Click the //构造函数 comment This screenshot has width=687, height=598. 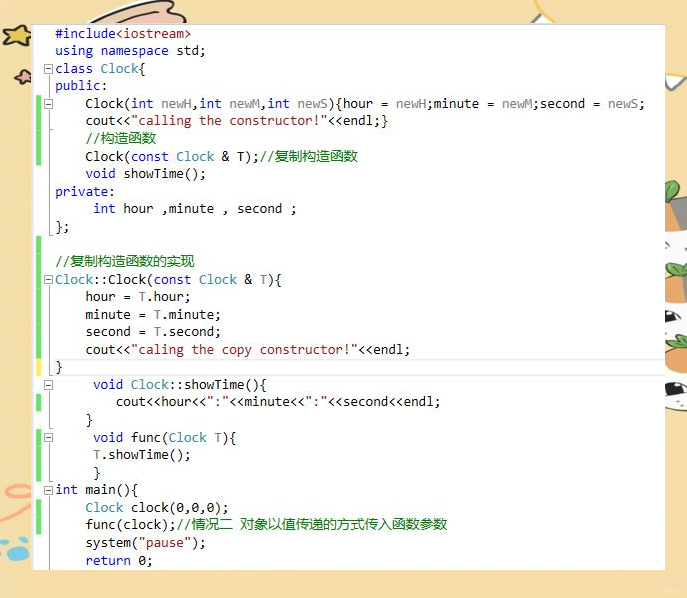[x=120, y=138]
